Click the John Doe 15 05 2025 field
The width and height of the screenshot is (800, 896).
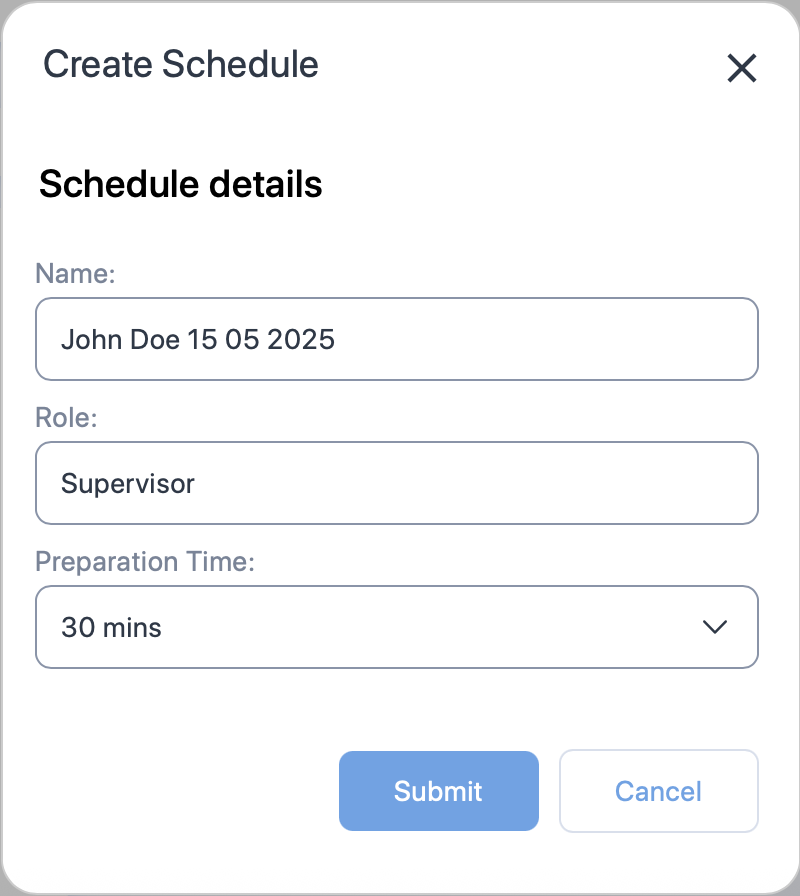click(397, 339)
